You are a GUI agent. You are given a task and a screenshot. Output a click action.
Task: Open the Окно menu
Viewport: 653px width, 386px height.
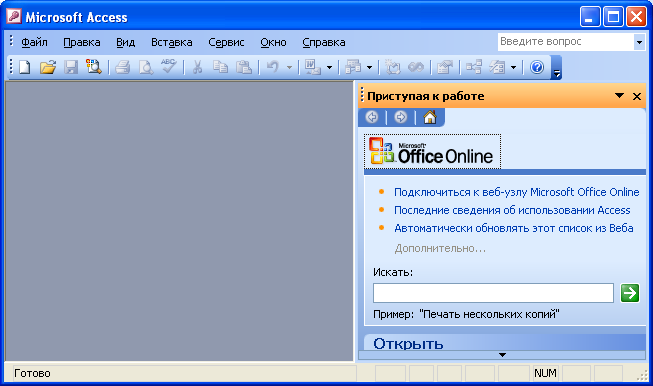coord(273,42)
